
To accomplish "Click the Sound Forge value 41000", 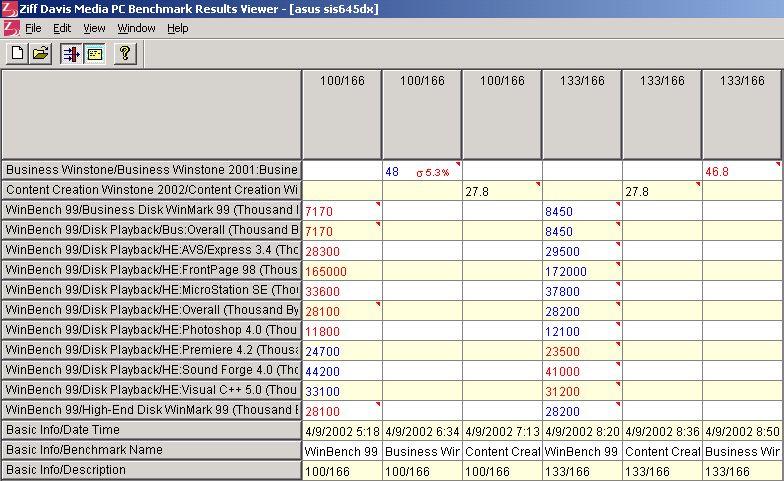I will pos(582,371).
